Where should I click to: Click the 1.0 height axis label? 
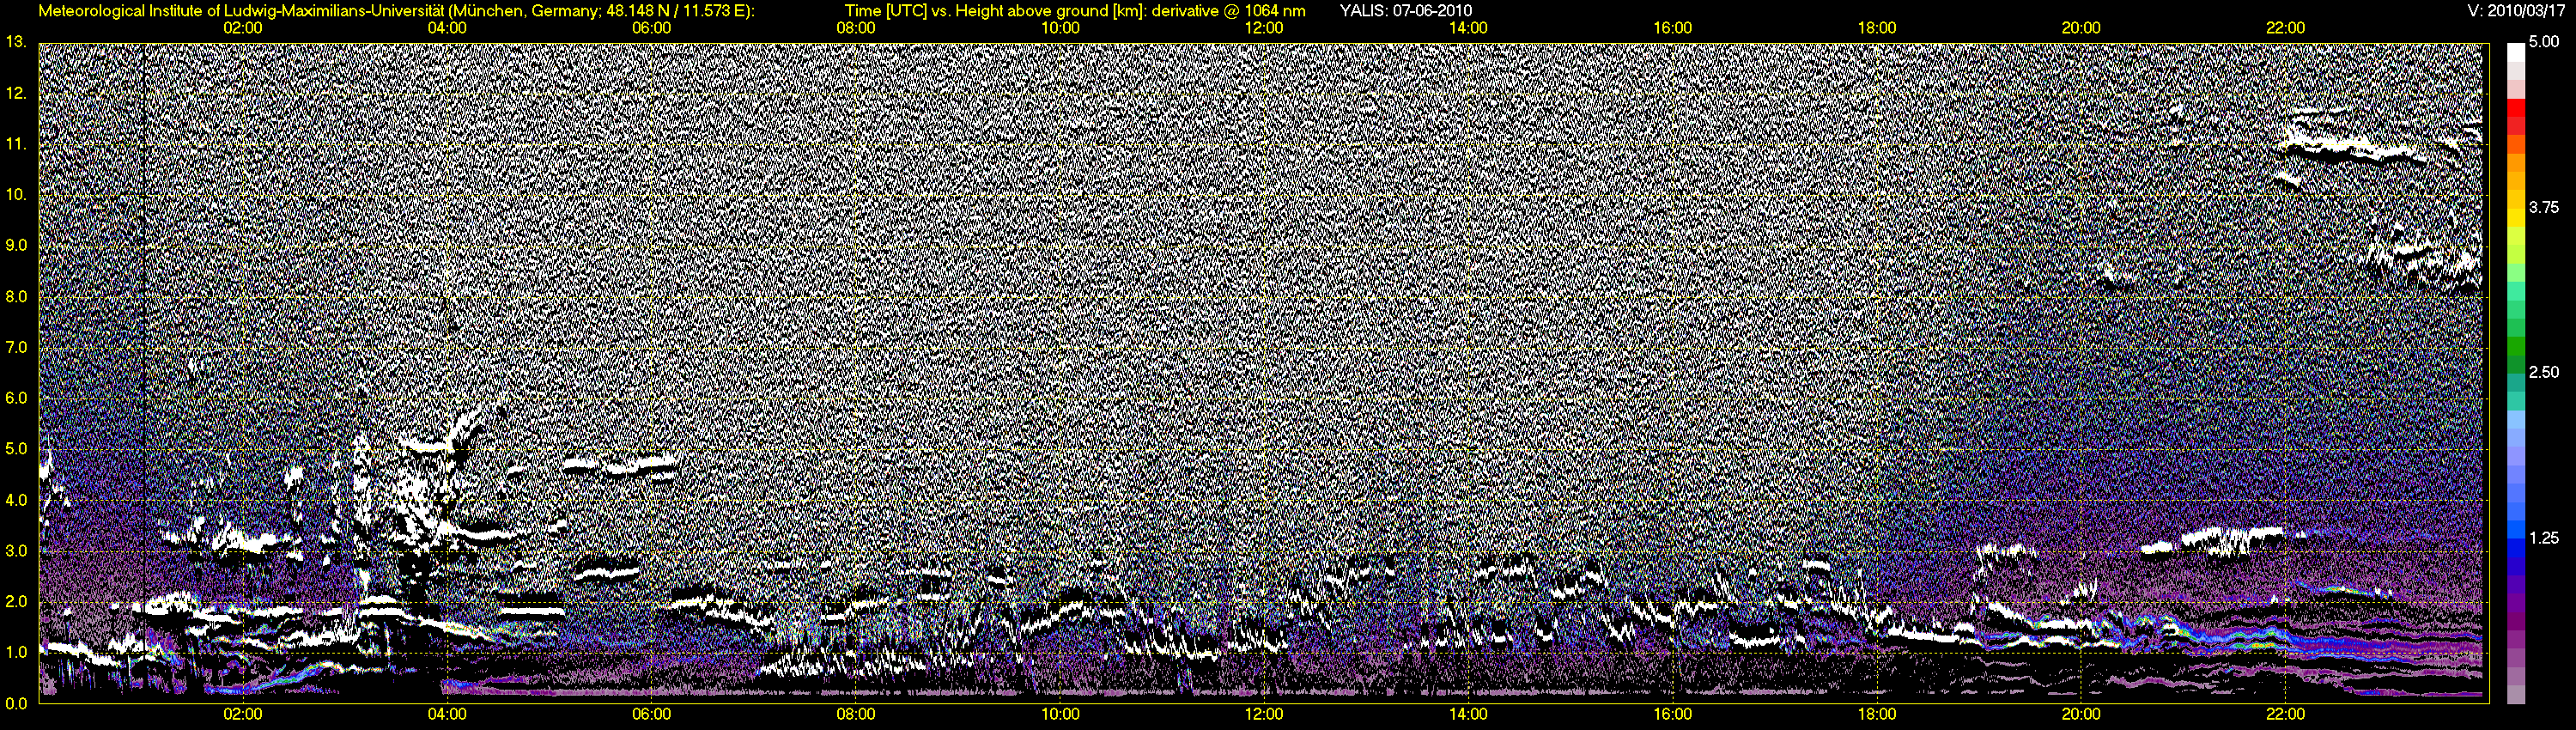click(x=16, y=652)
